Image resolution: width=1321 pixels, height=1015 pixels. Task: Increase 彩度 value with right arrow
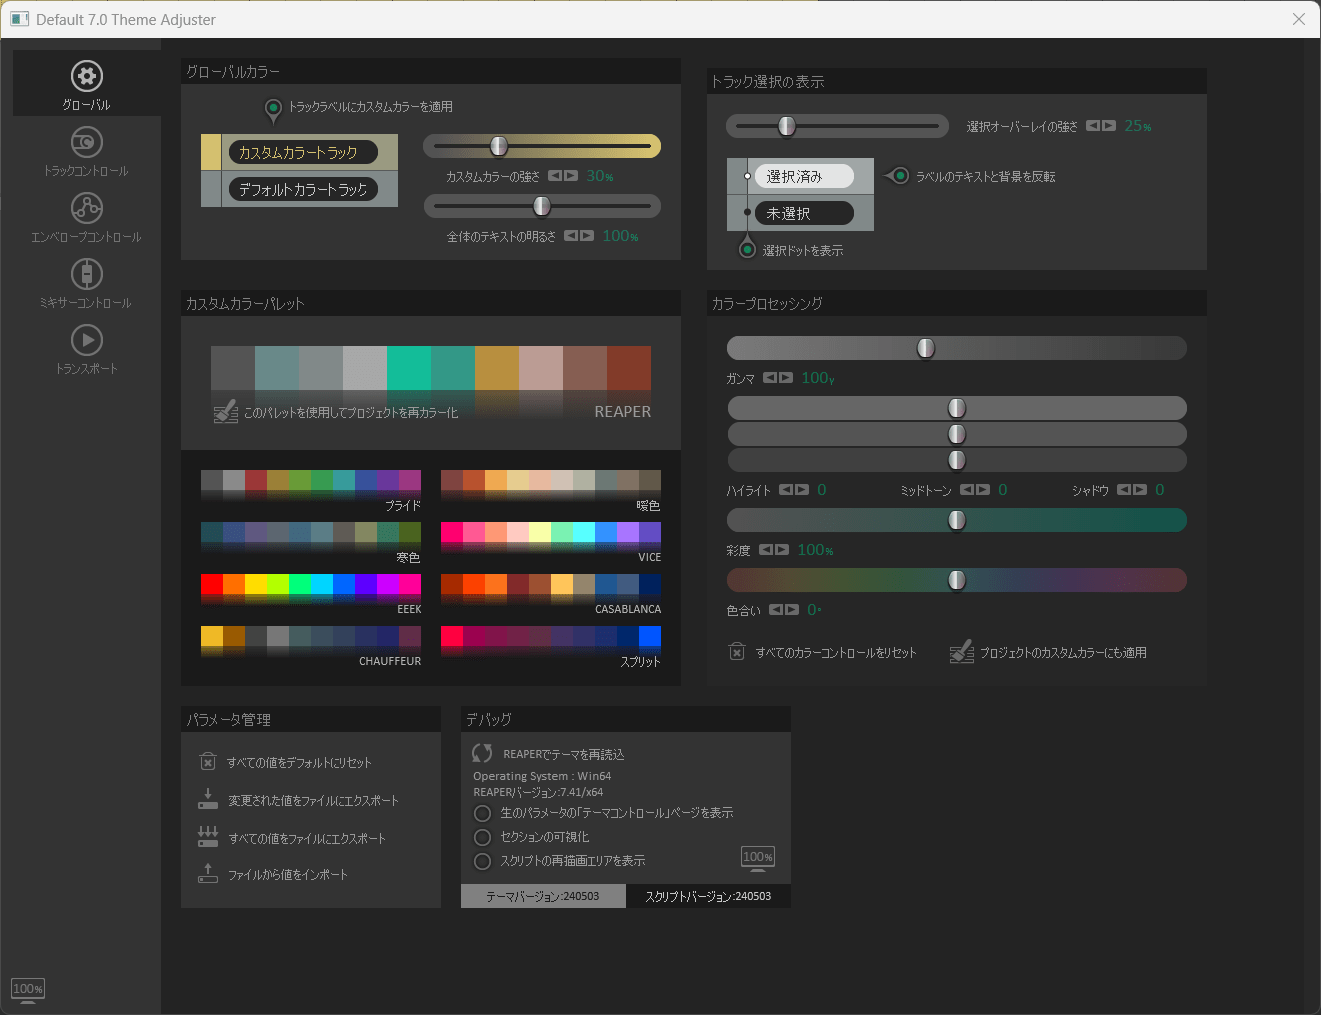782,550
